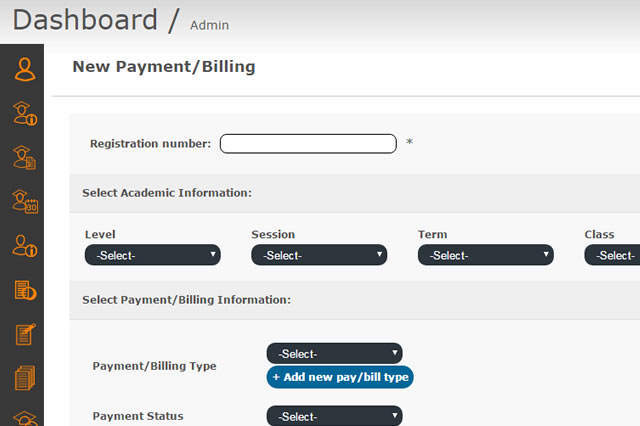Image resolution: width=640 pixels, height=426 pixels.
Task: Click the notepad with pencil sidebar icon
Action: click(x=24, y=334)
